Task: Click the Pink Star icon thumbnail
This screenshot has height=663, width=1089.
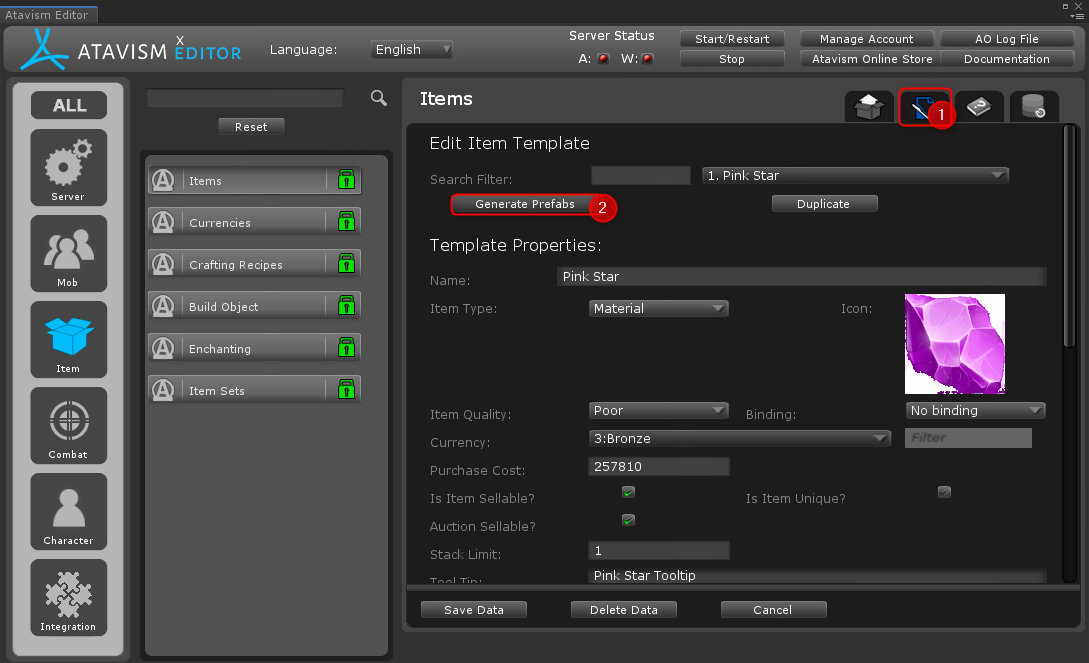Action: tap(954, 343)
